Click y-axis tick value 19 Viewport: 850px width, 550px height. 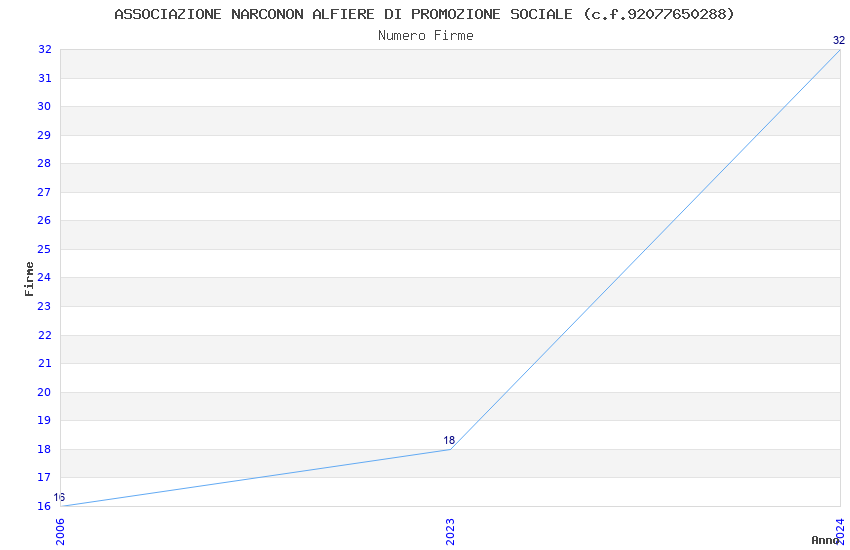click(44, 420)
